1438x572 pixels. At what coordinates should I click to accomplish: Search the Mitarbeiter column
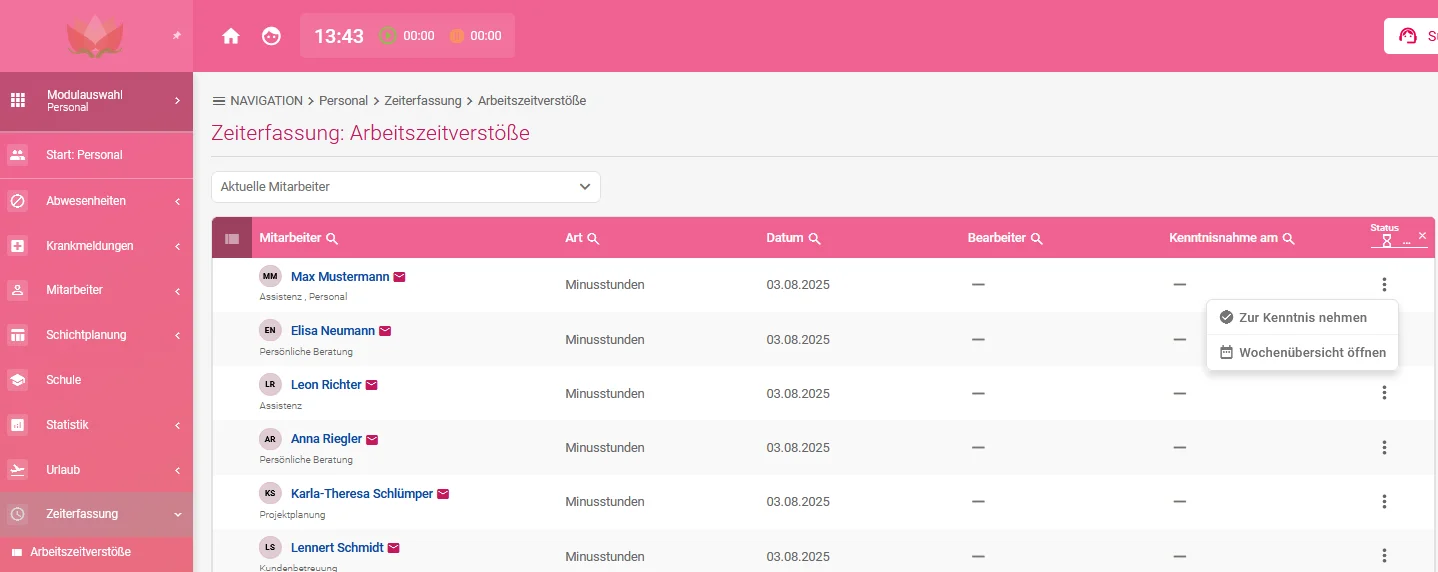[332, 239]
